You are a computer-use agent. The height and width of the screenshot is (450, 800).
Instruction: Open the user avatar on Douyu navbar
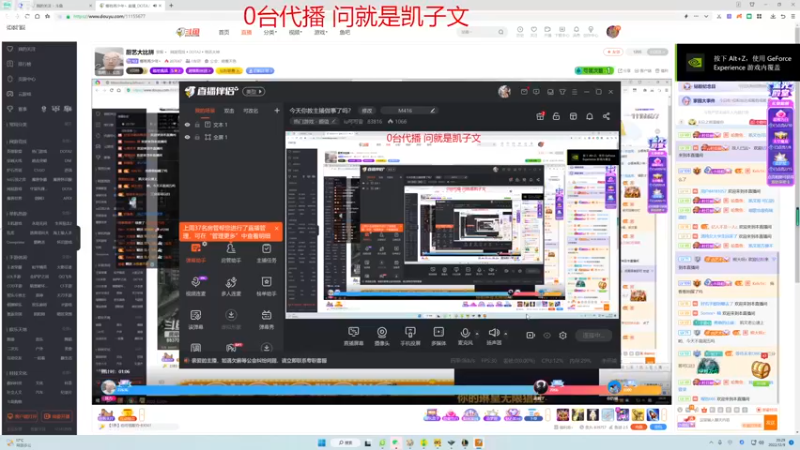coord(613,32)
